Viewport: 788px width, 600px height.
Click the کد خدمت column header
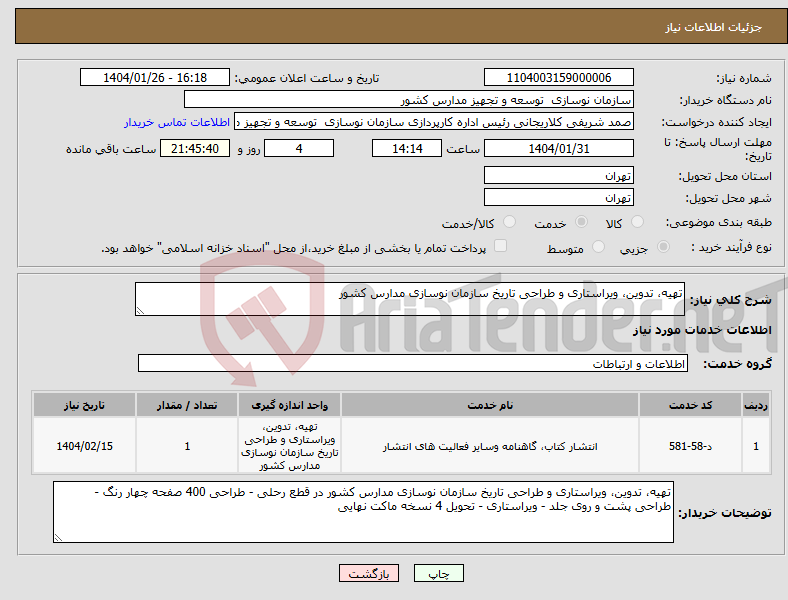click(x=691, y=405)
